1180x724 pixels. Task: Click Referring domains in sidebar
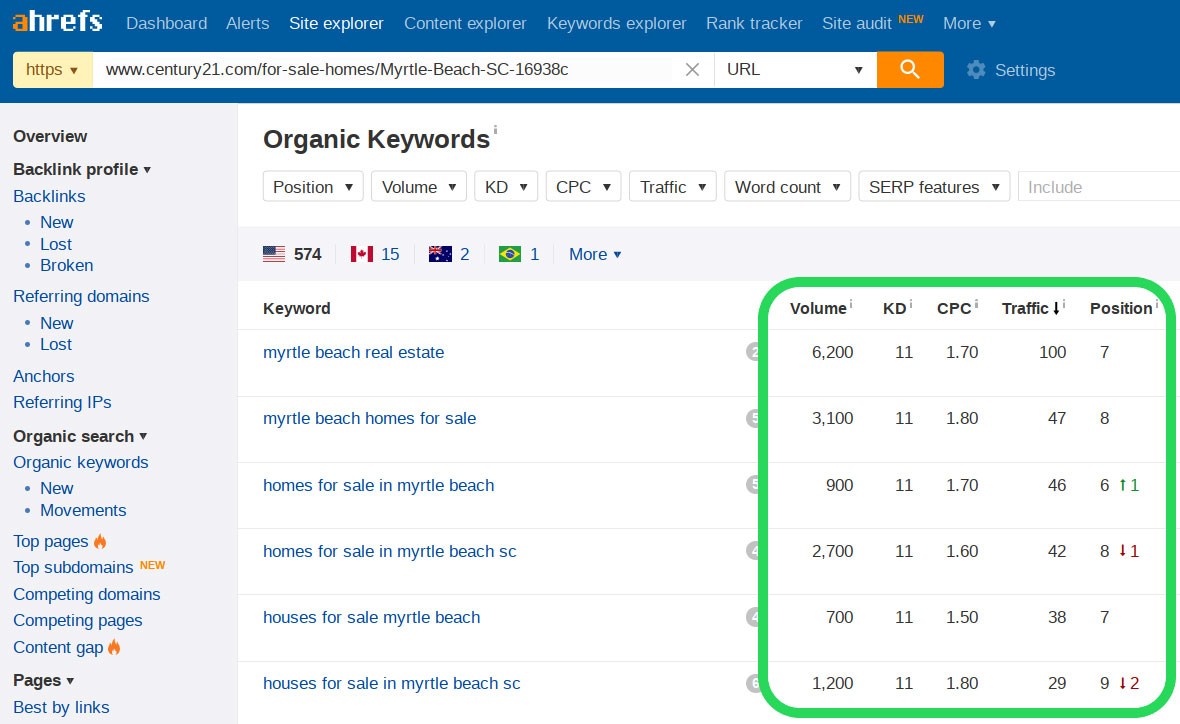[81, 296]
